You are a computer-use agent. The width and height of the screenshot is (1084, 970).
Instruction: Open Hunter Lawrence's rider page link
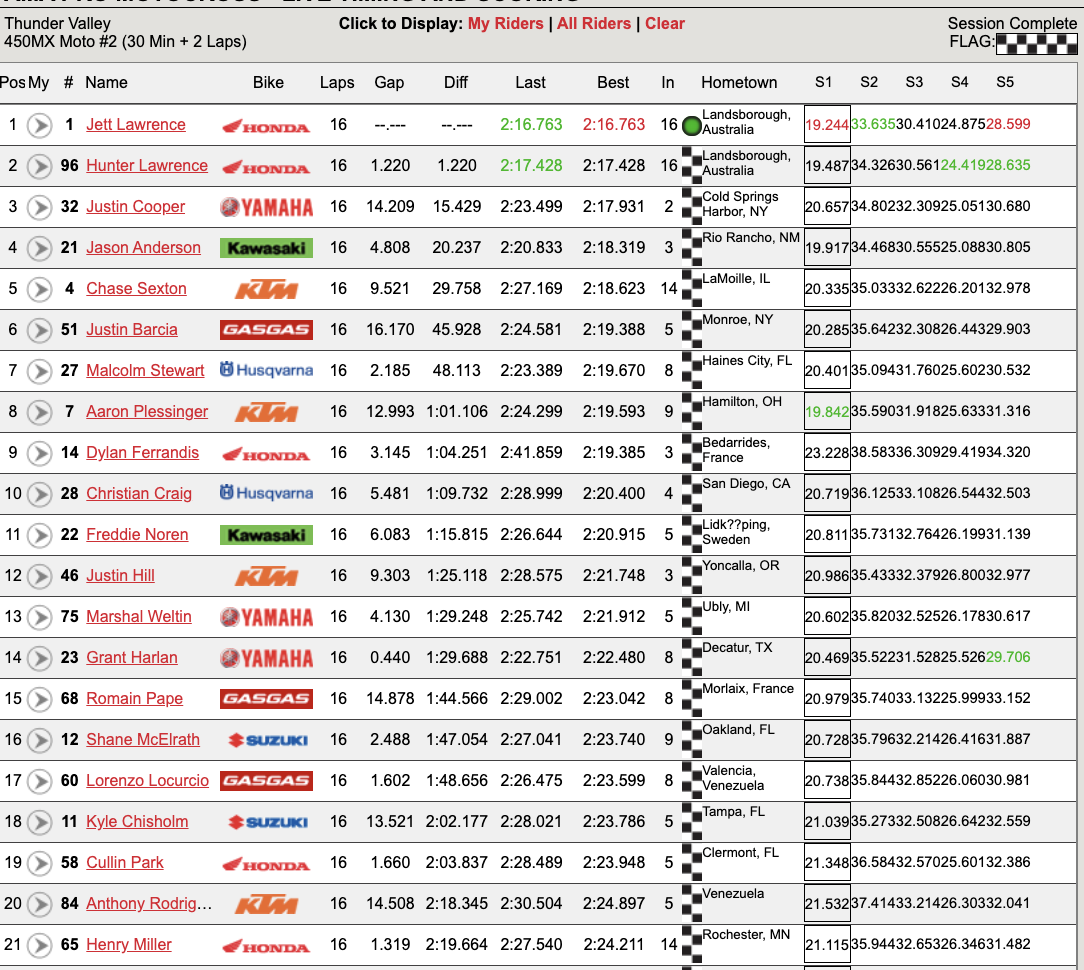(146, 165)
